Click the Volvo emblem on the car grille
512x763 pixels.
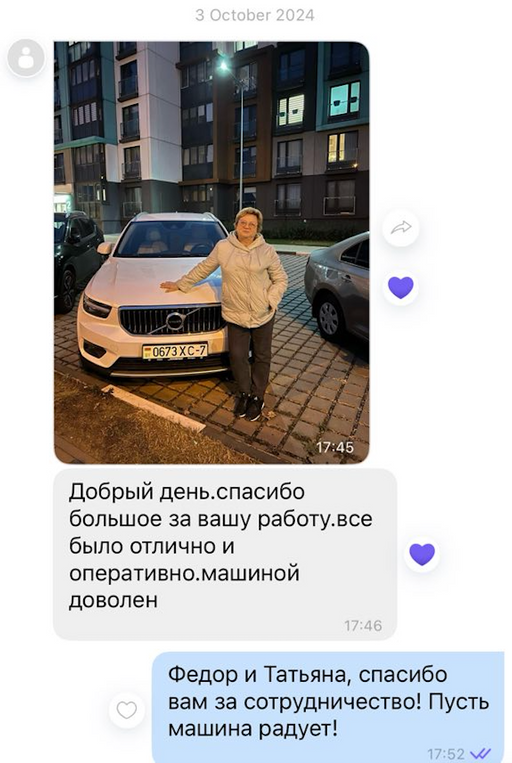tap(174, 321)
